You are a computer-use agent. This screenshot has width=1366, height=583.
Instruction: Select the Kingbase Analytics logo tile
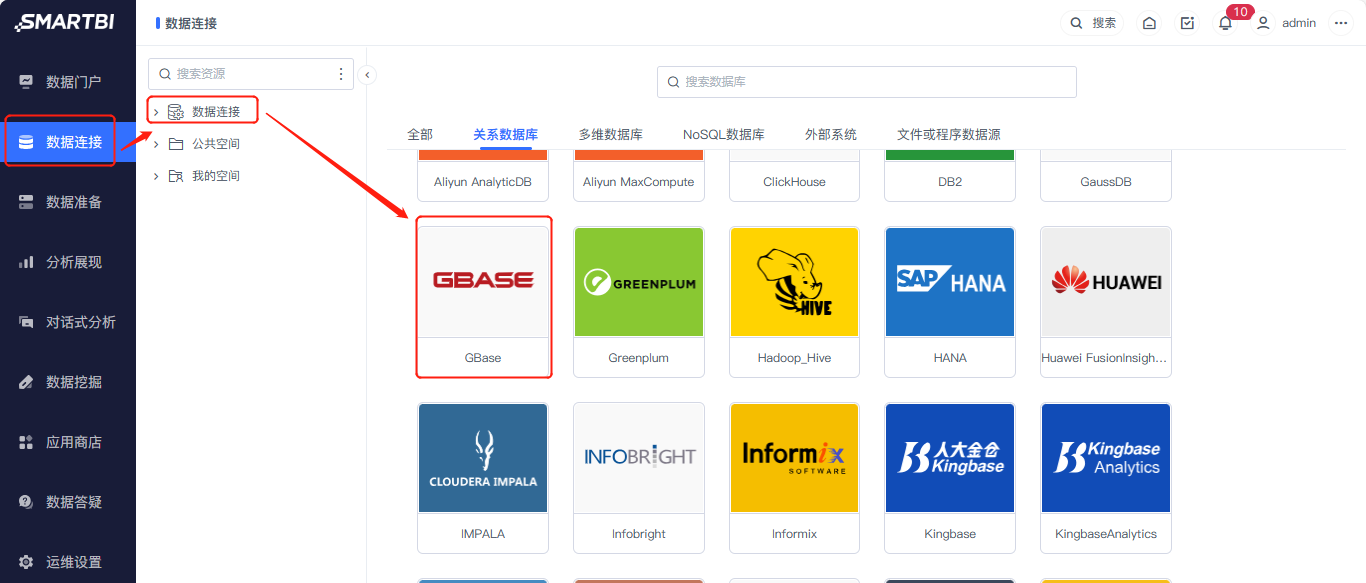[1106, 458]
